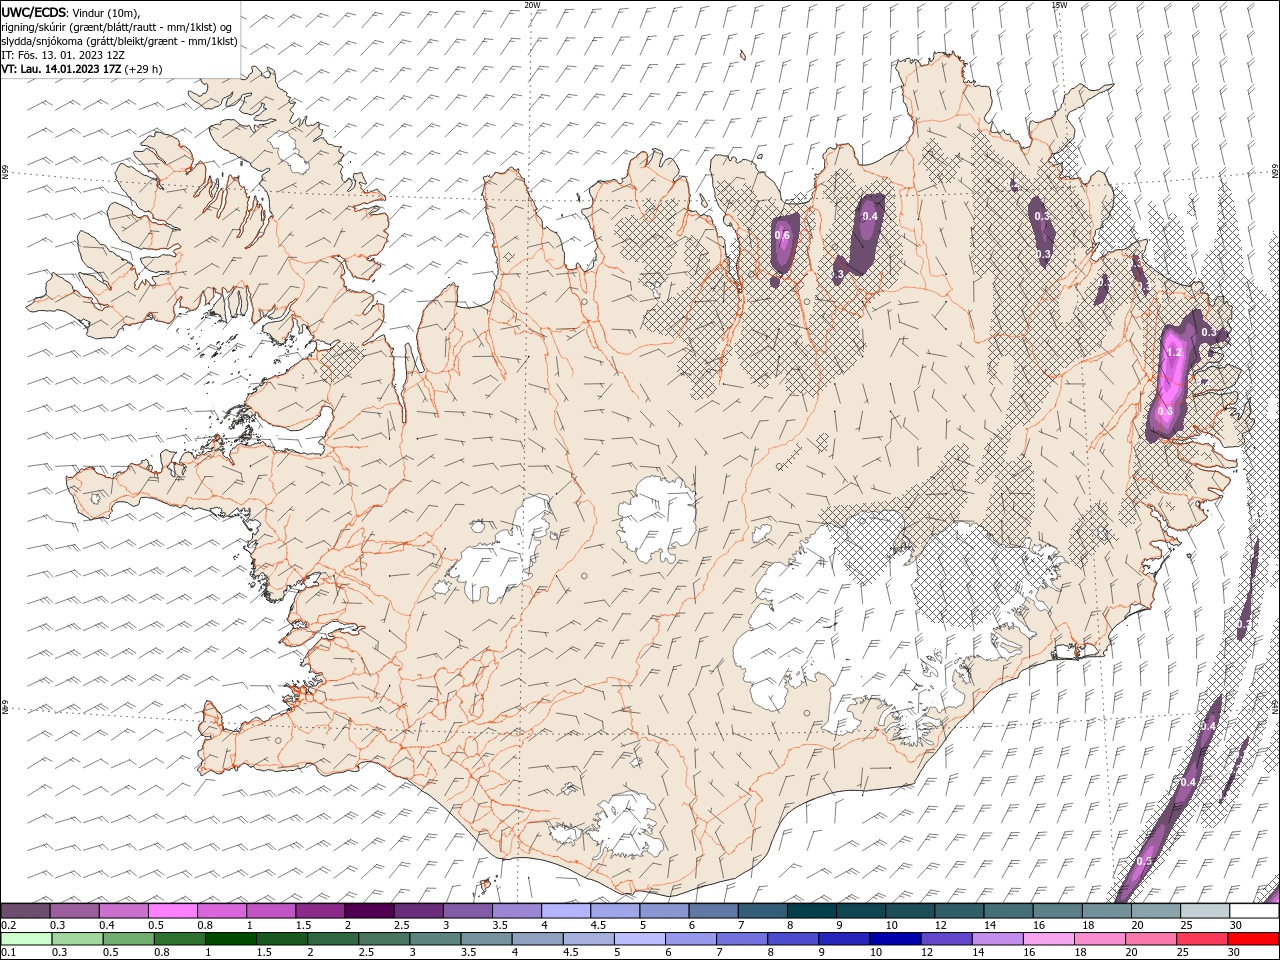1280x960 pixels.
Task: Select top-row swatch starting at 1
Action: click(270, 911)
